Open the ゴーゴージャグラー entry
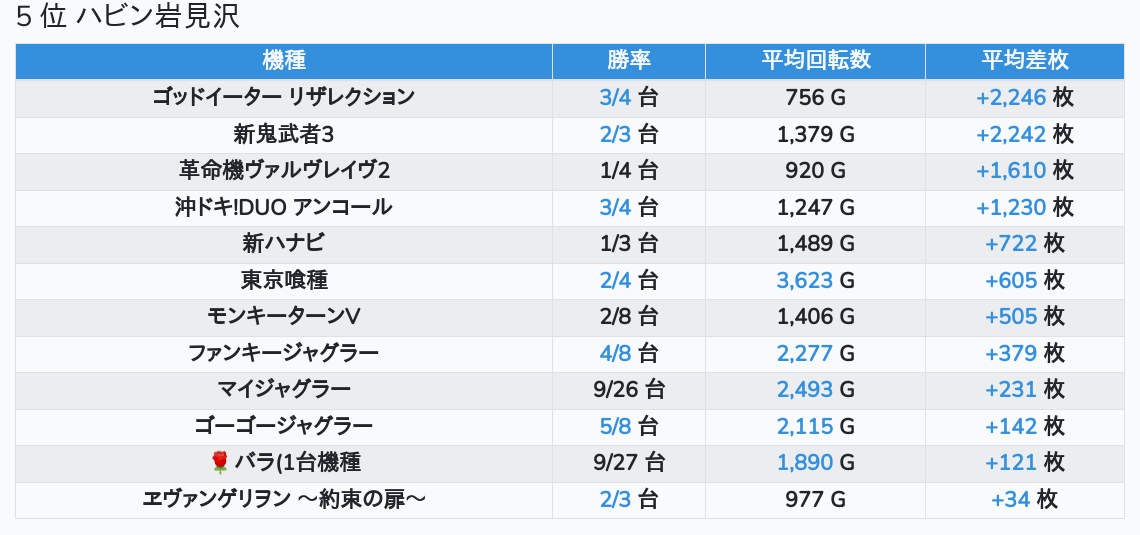The height and width of the screenshot is (535, 1140). tap(284, 426)
